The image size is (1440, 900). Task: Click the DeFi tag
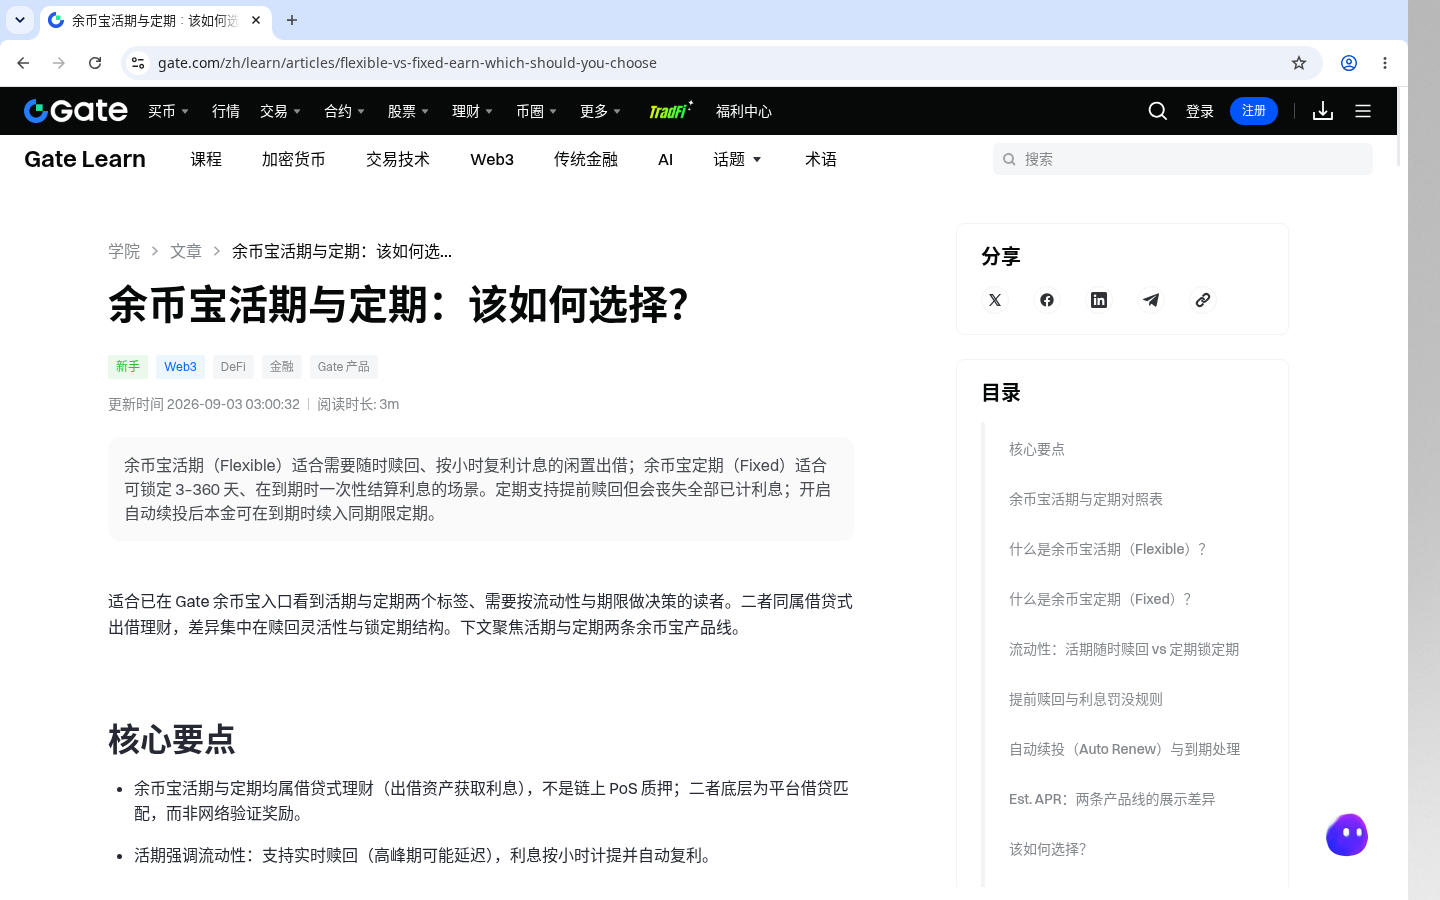pyautogui.click(x=233, y=367)
